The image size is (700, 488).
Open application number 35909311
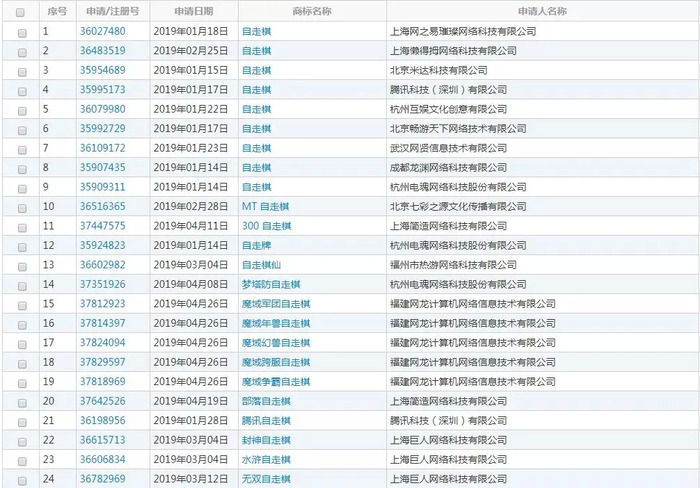[103, 187]
